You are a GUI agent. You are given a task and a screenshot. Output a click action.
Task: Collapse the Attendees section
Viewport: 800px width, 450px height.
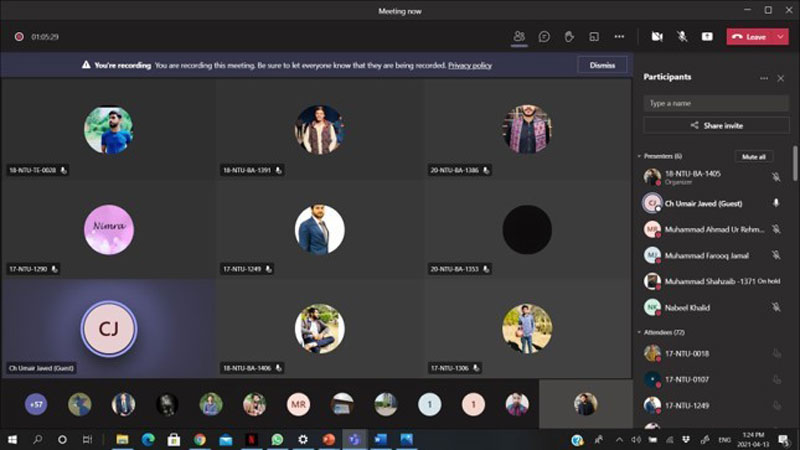coord(640,332)
